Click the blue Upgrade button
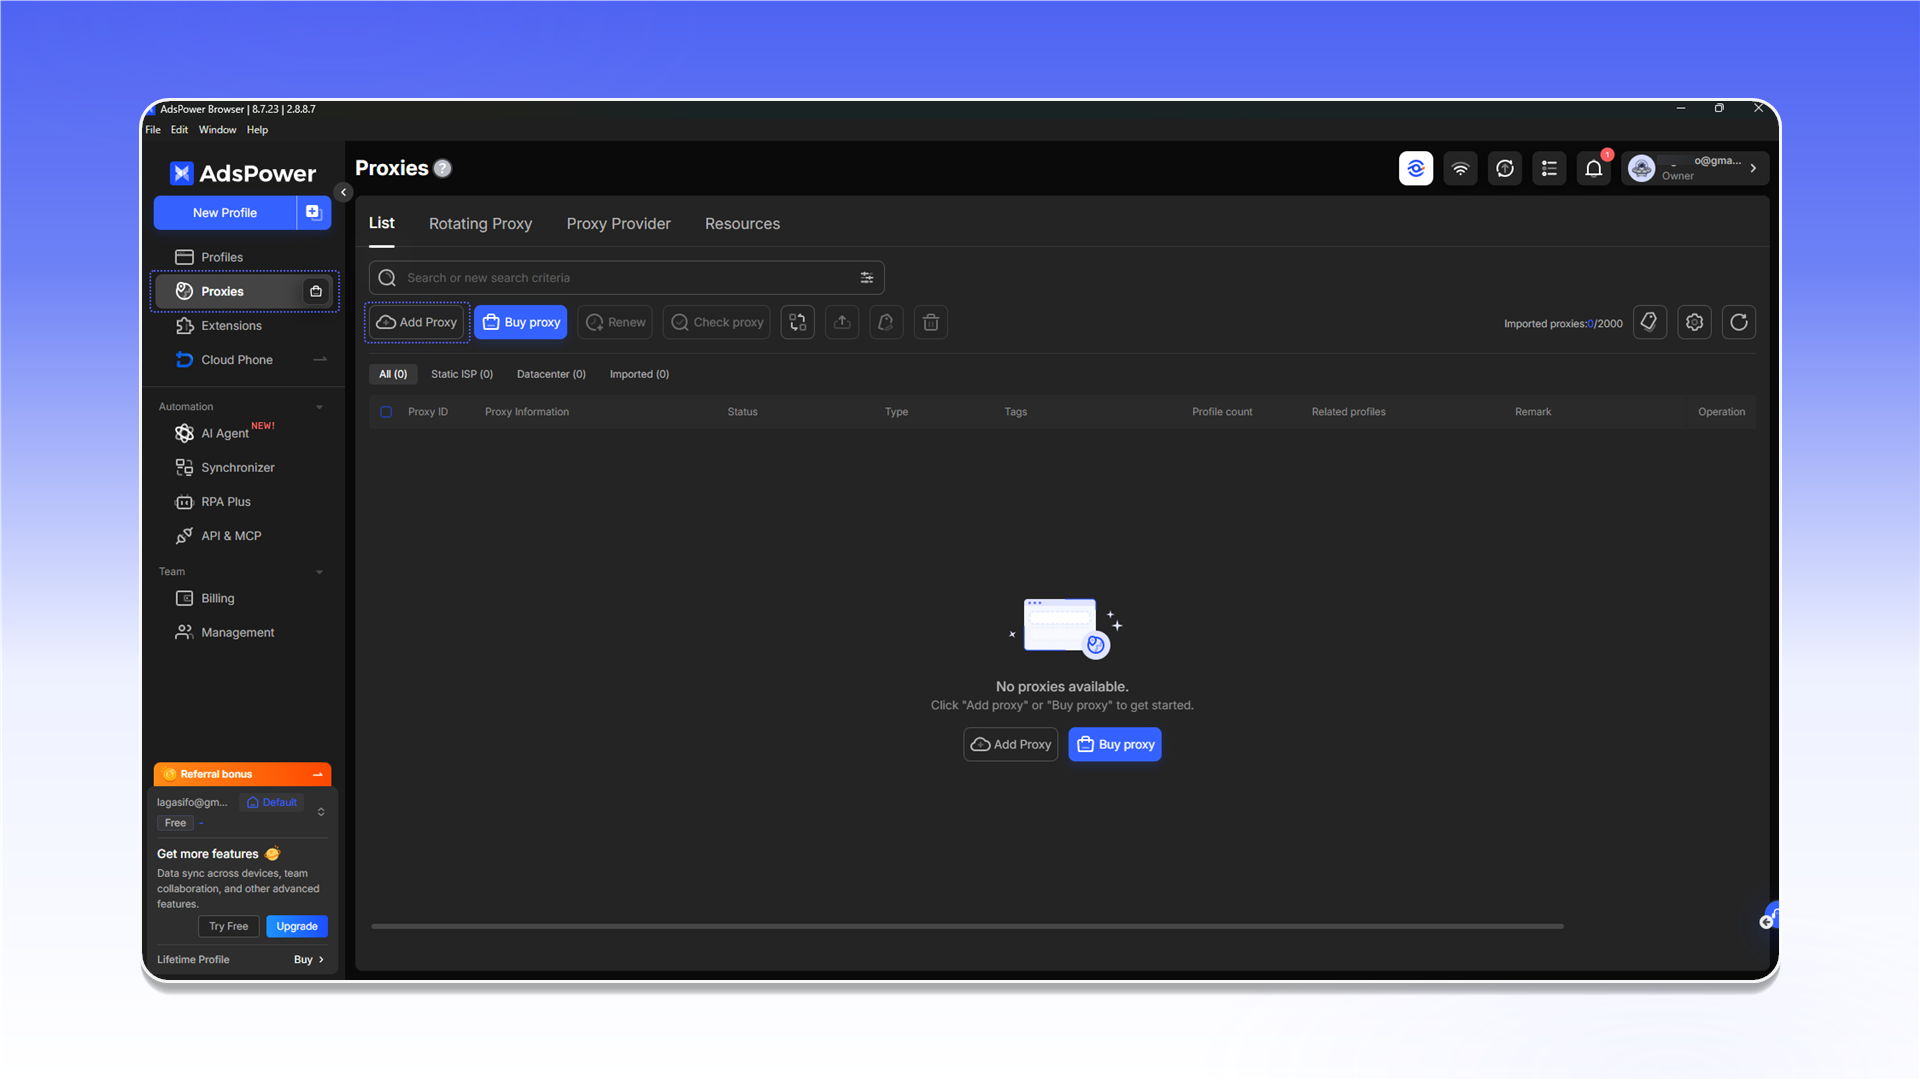The height and width of the screenshot is (1080, 1920). click(x=297, y=926)
